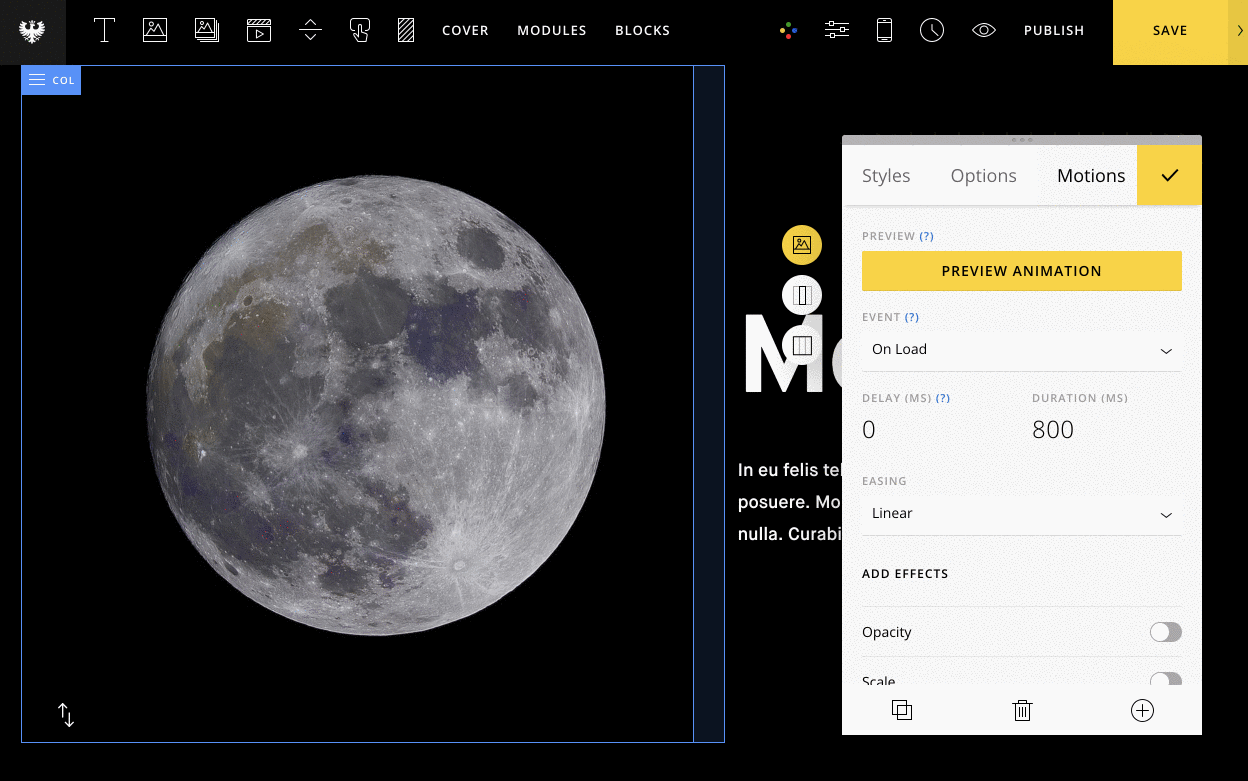Image resolution: width=1248 pixels, height=781 pixels.
Task: Open the mobile device preview icon
Action: pos(884,30)
